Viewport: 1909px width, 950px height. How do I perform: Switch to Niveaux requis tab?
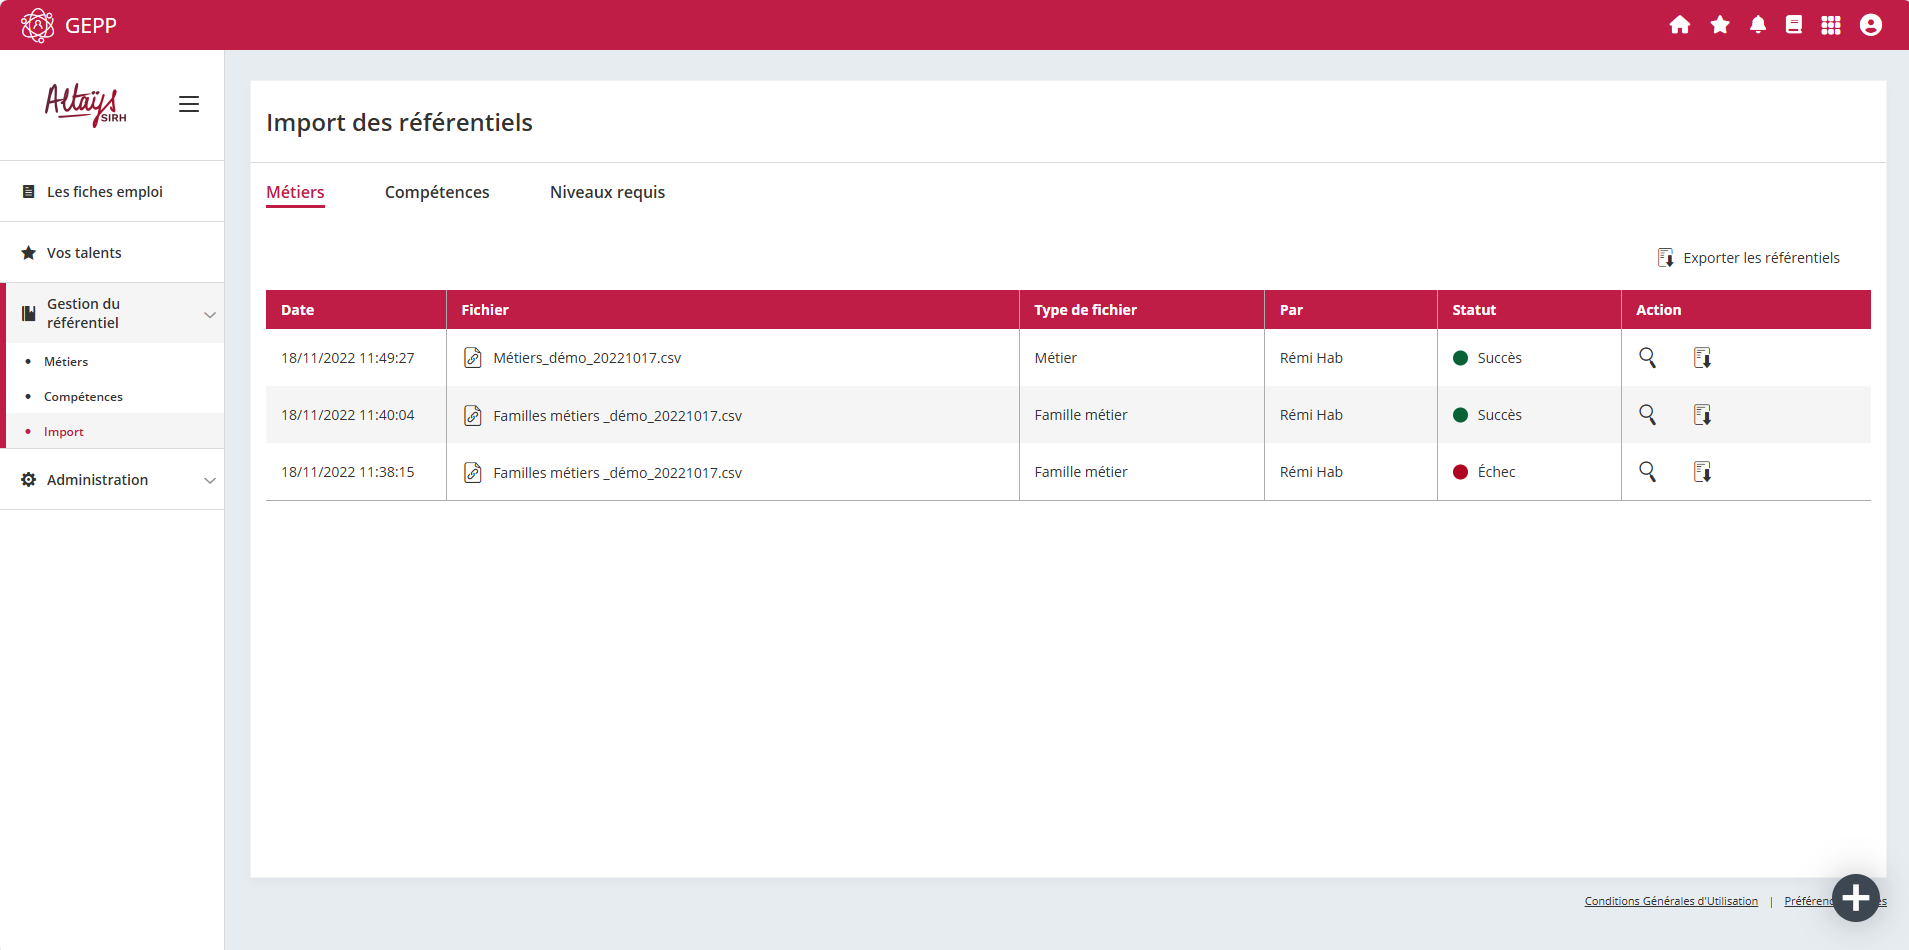point(607,192)
